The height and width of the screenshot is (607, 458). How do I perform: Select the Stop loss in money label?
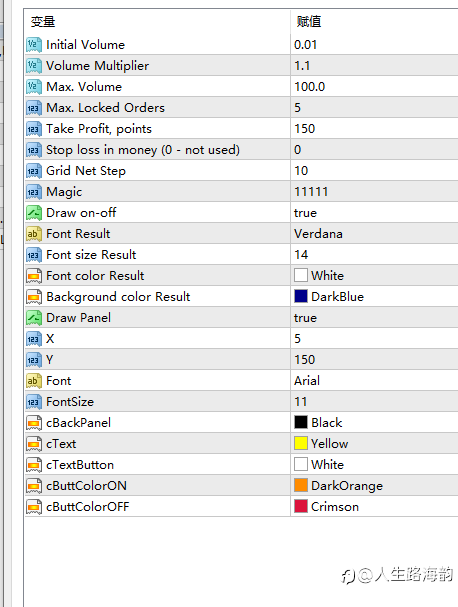click(x=143, y=150)
